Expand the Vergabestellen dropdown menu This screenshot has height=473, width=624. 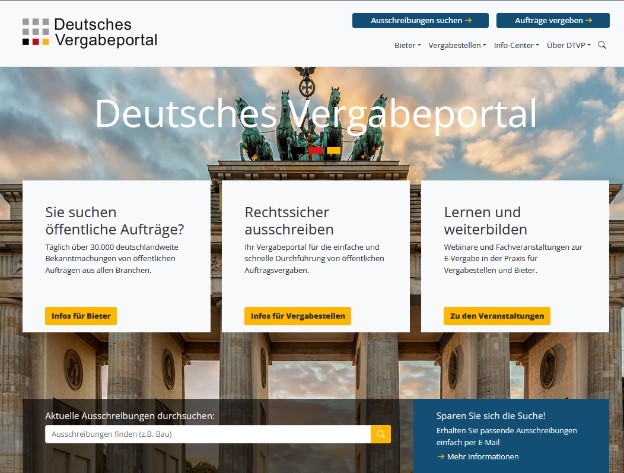click(456, 45)
